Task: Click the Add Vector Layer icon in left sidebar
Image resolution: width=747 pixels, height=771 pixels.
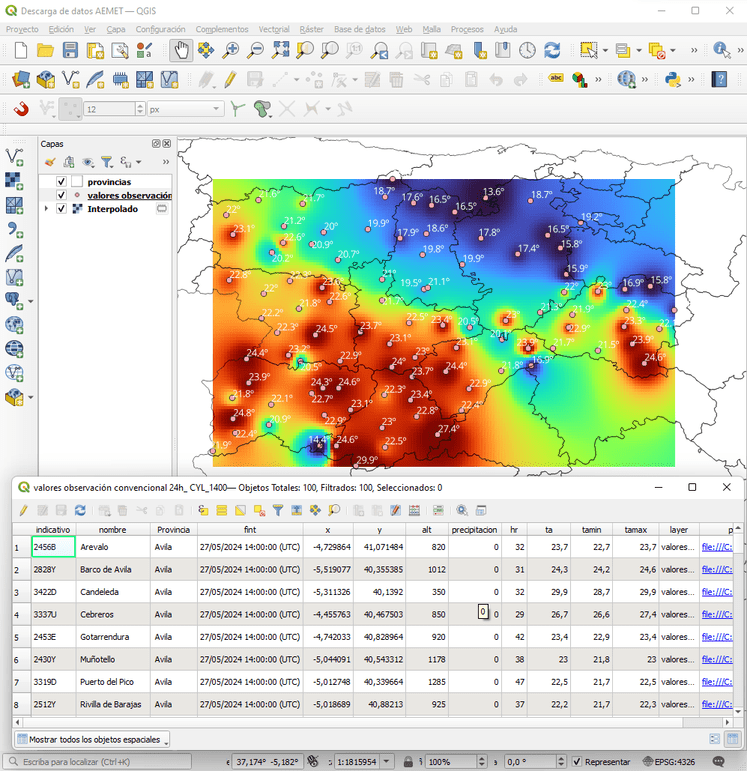Action: (14, 157)
